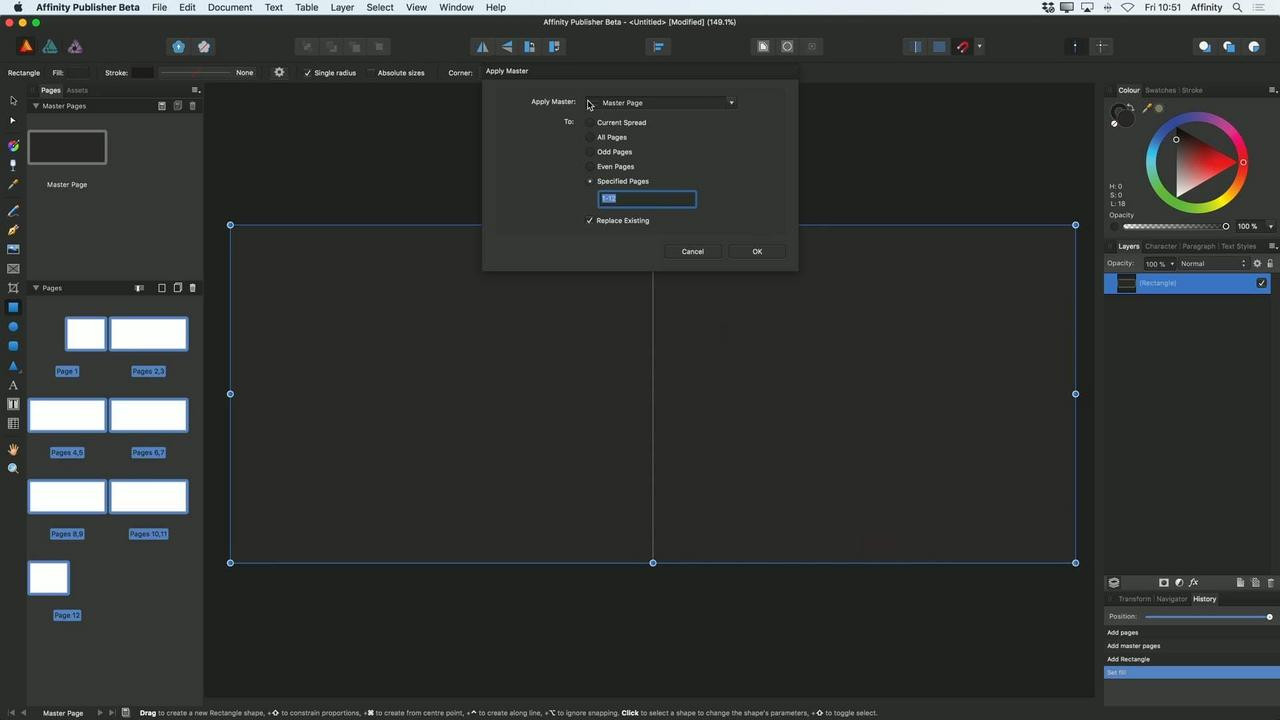Open the layer effects fx icon
The width and height of the screenshot is (1280, 720).
[x=1193, y=582]
